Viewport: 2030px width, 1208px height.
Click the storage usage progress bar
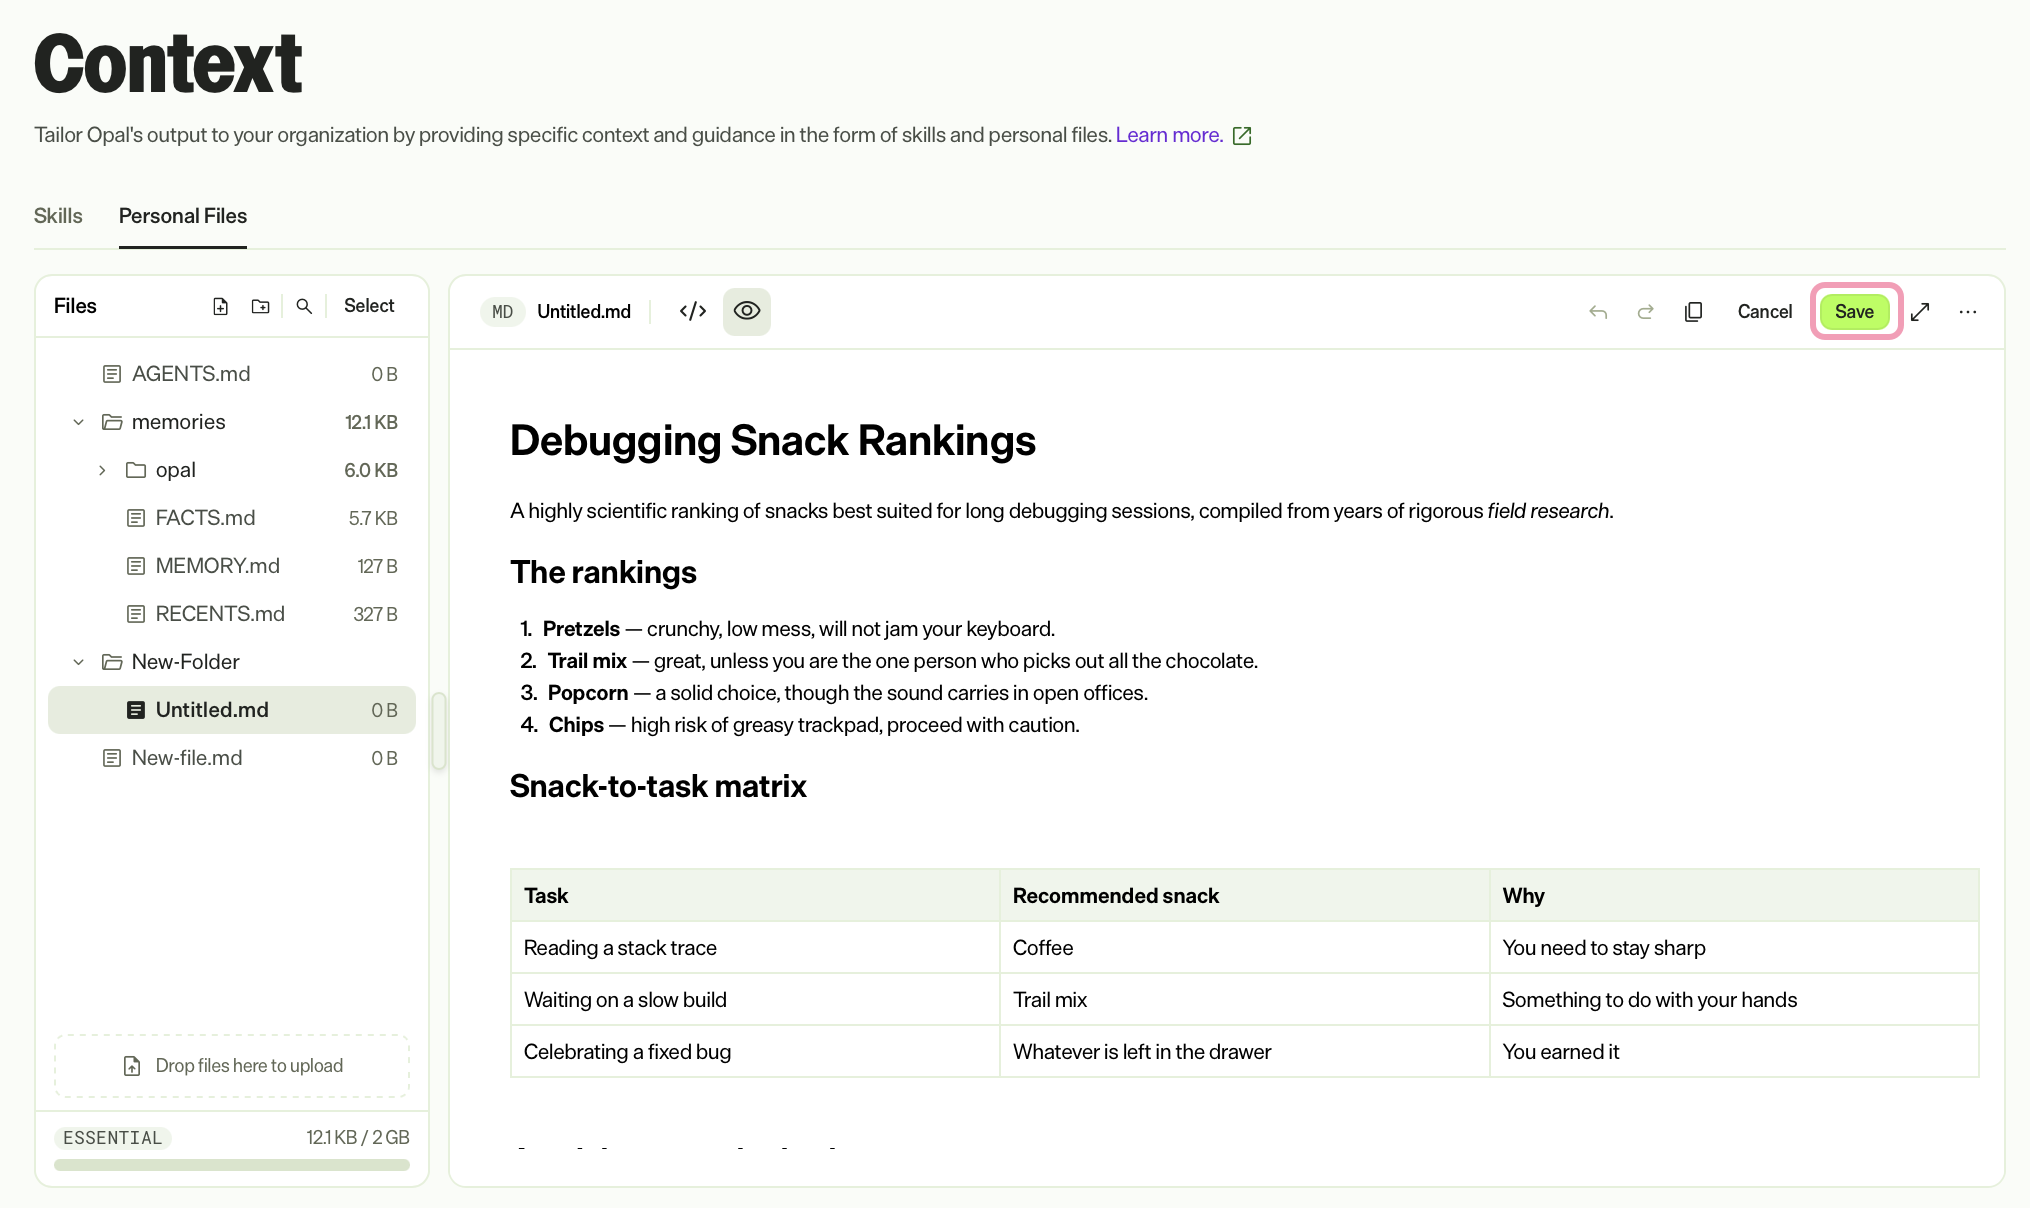[x=232, y=1165]
